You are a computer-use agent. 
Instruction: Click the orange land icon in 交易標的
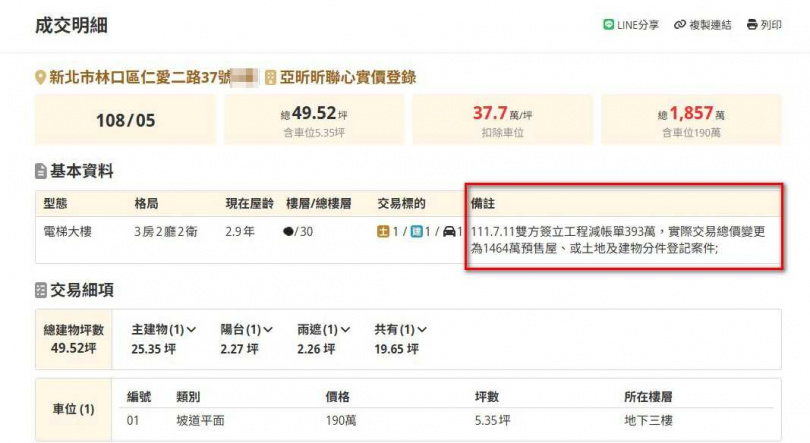pyautogui.click(x=383, y=232)
